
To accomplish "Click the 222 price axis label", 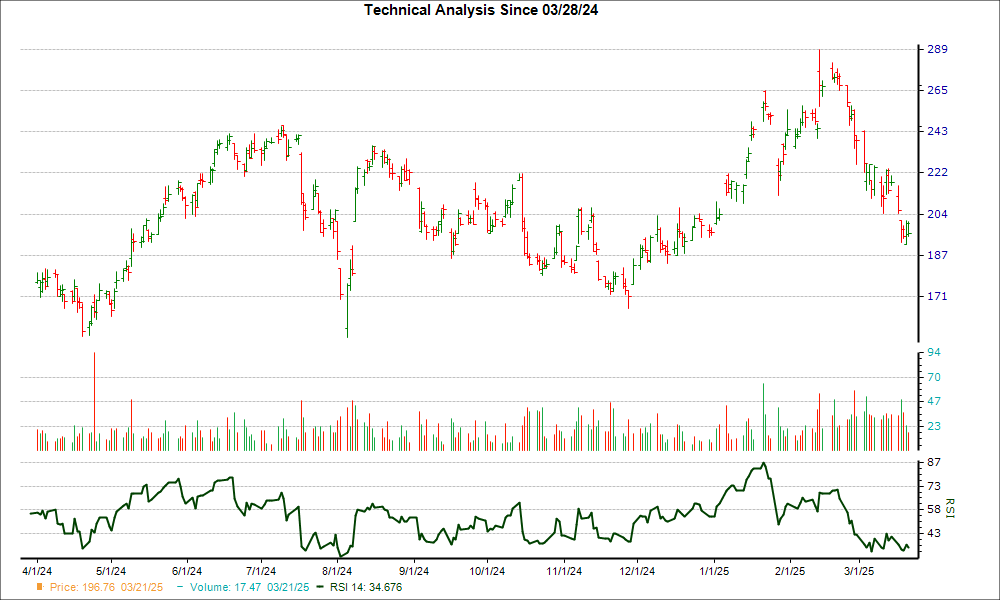I will click(x=935, y=173).
